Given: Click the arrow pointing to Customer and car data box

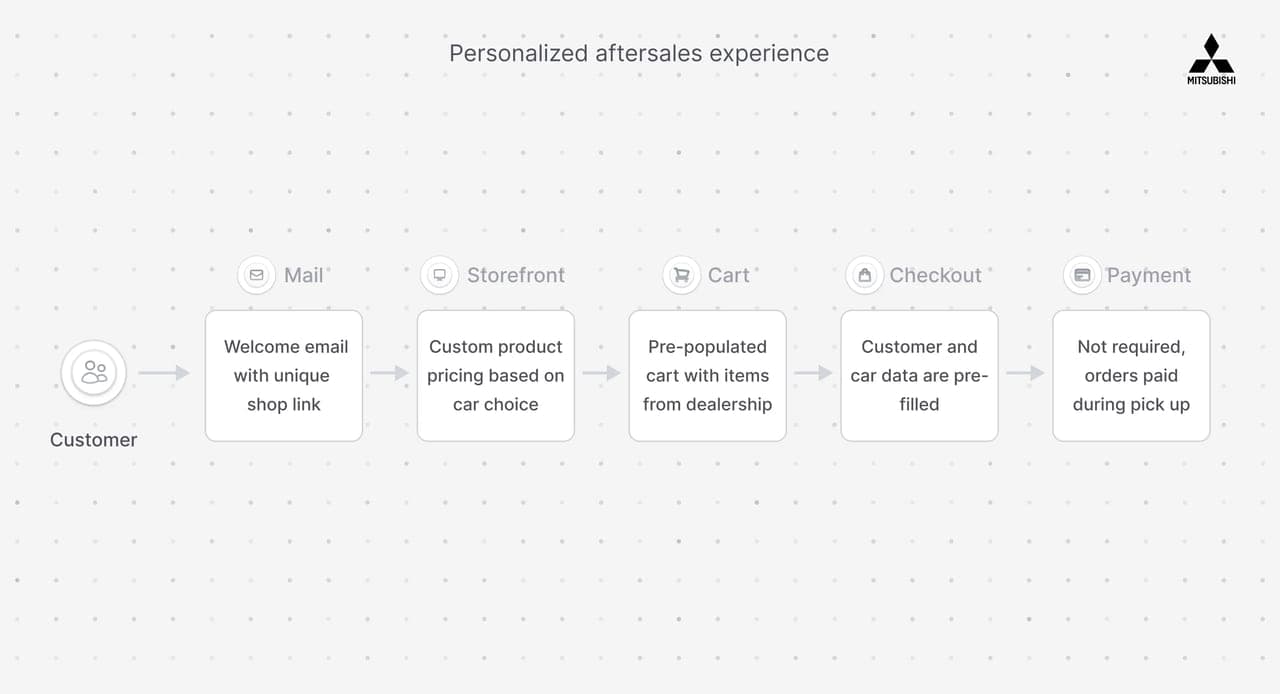Looking at the screenshot, I should point(813,373).
